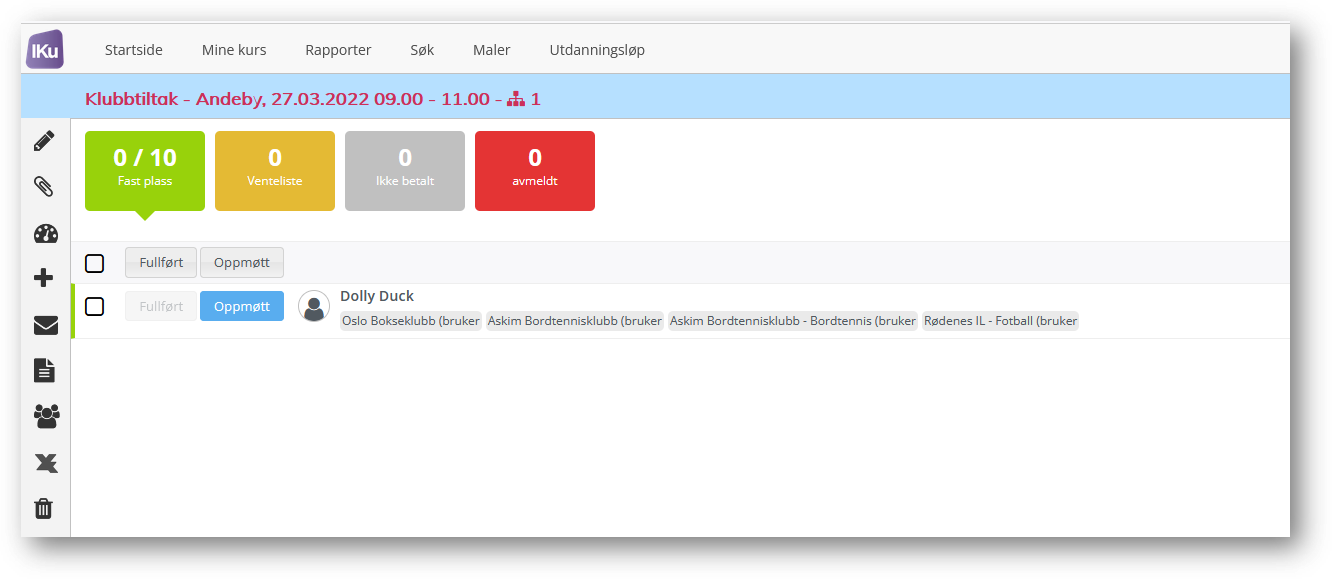The width and height of the screenshot is (1332, 579).
Task: Click Dolly Duck's avatar icon
Action: click(x=314, y=306)
